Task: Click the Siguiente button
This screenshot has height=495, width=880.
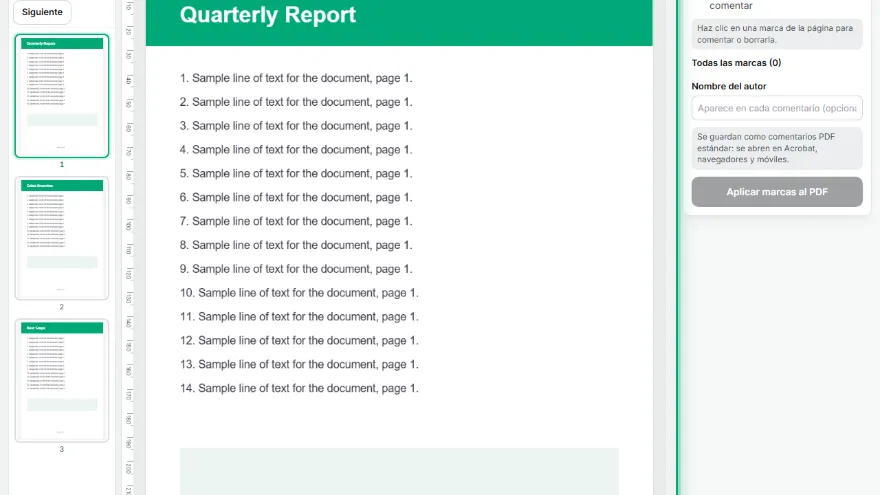Action: (x=42, y=12)
